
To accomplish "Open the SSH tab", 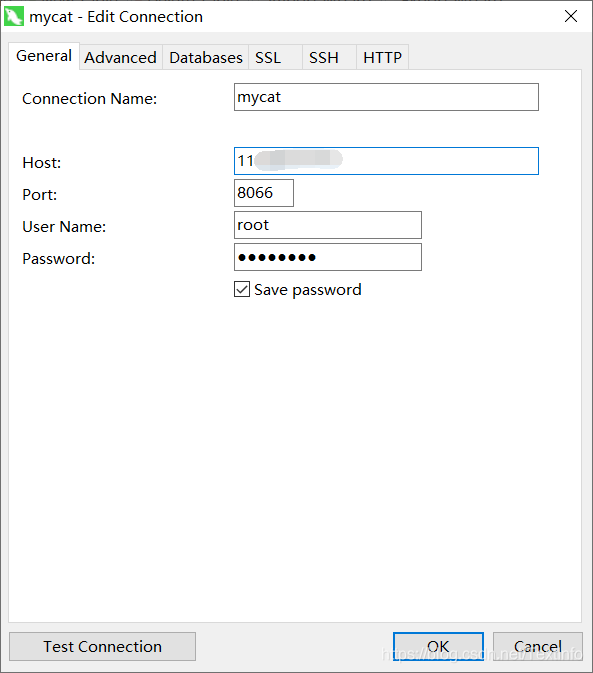I will 330,57.
